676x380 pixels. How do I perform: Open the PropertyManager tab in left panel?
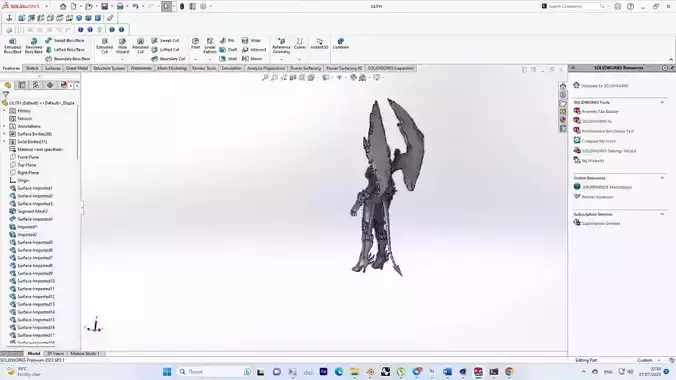coord(22,85)
